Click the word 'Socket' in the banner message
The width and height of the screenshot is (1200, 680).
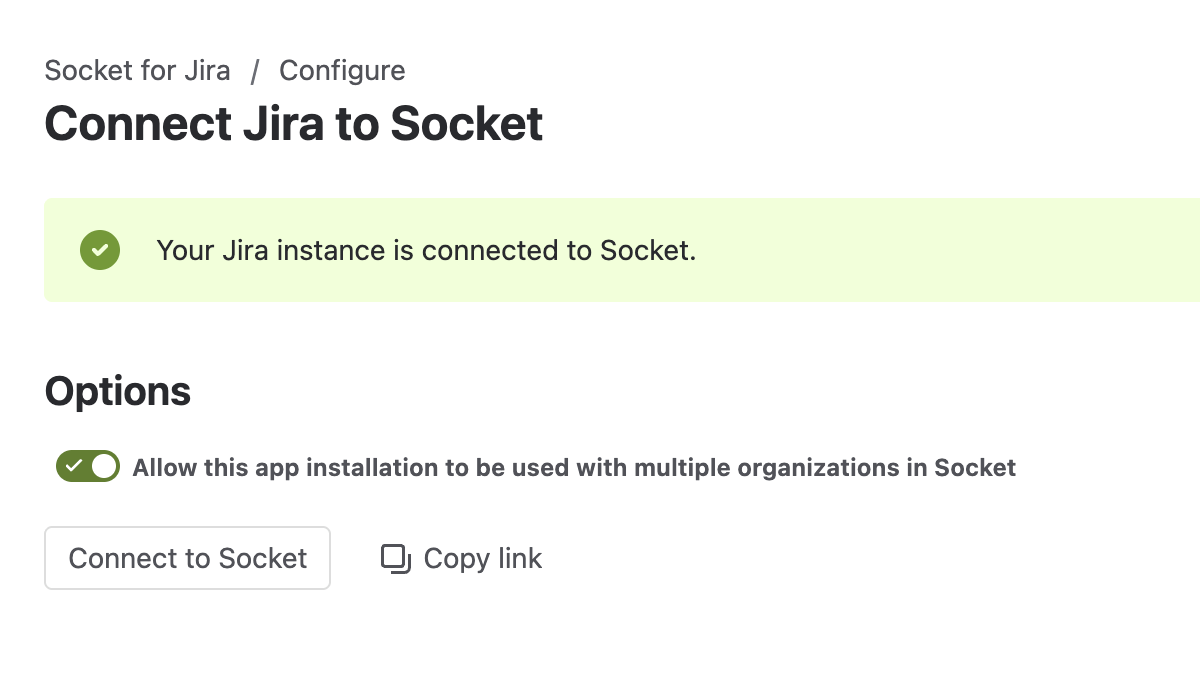(647, 250)
